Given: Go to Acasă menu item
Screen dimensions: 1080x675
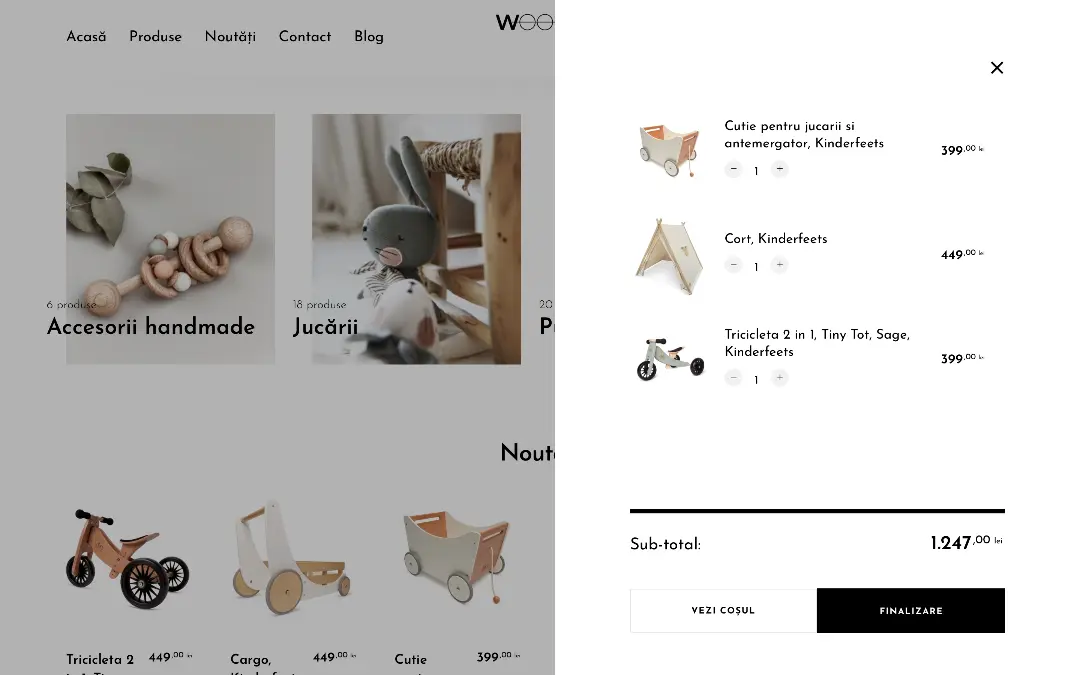Looking at the screenshot, I should 86,37.
